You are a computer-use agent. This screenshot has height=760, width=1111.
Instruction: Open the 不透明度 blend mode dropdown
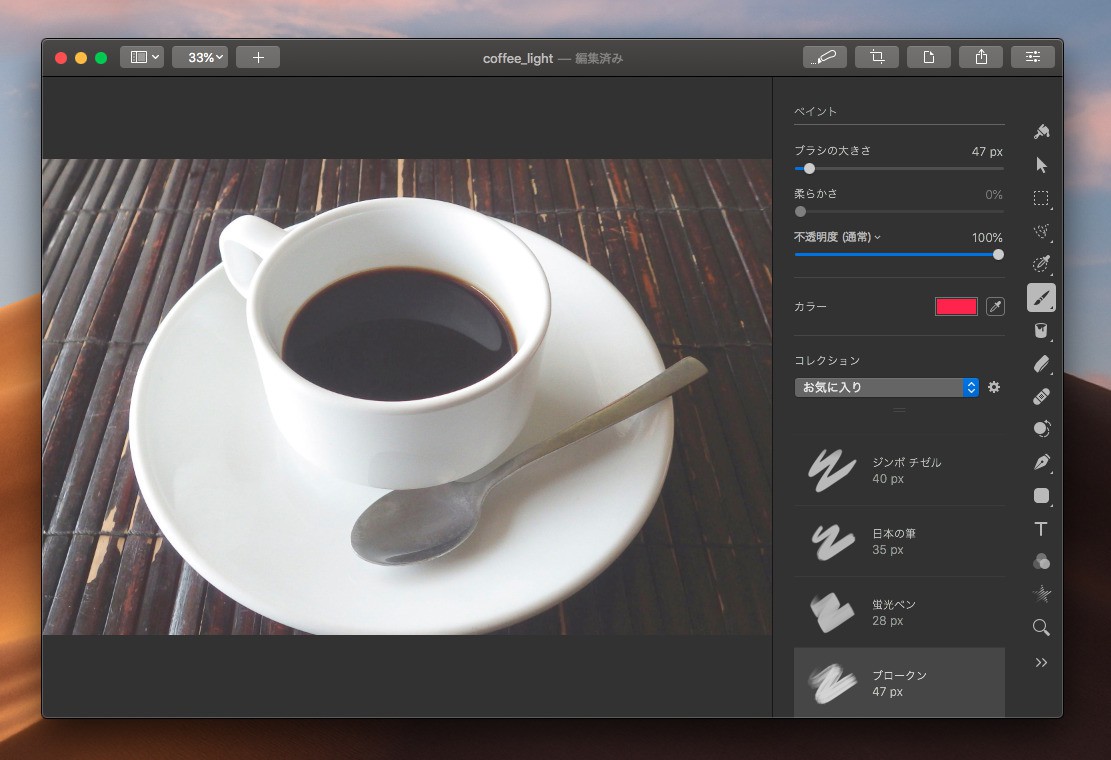click(x=838, y=237)
